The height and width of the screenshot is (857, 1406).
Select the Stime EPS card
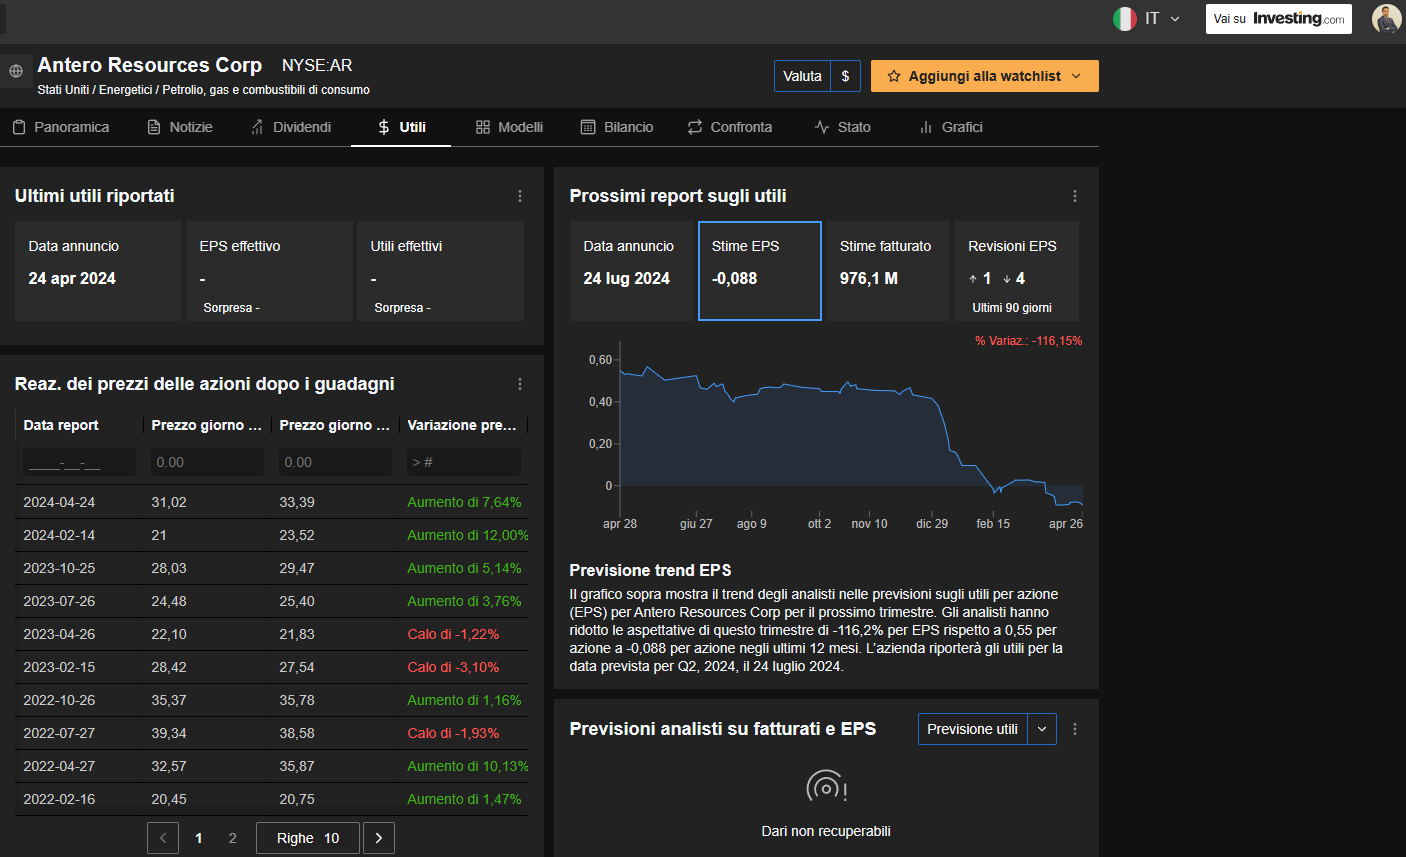point(760,271)
